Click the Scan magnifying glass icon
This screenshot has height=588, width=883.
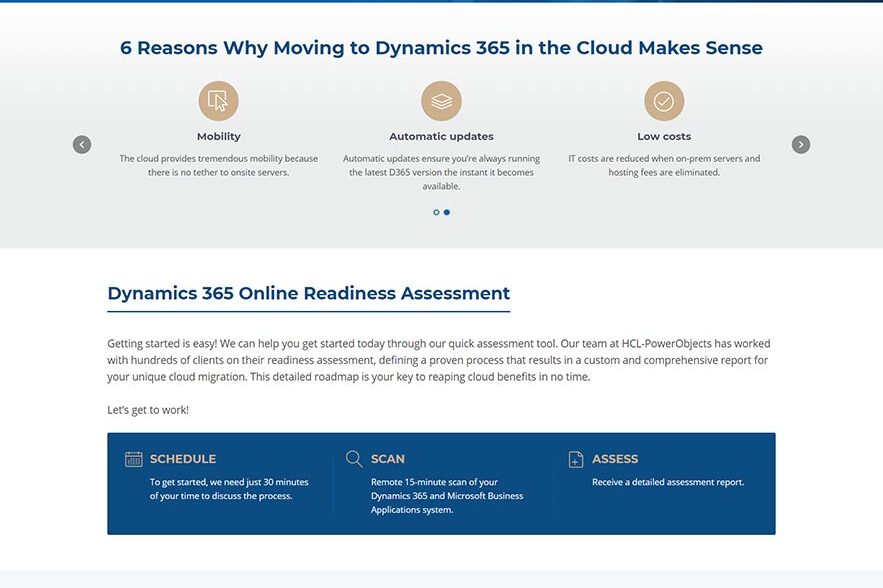tap(354, 459)
